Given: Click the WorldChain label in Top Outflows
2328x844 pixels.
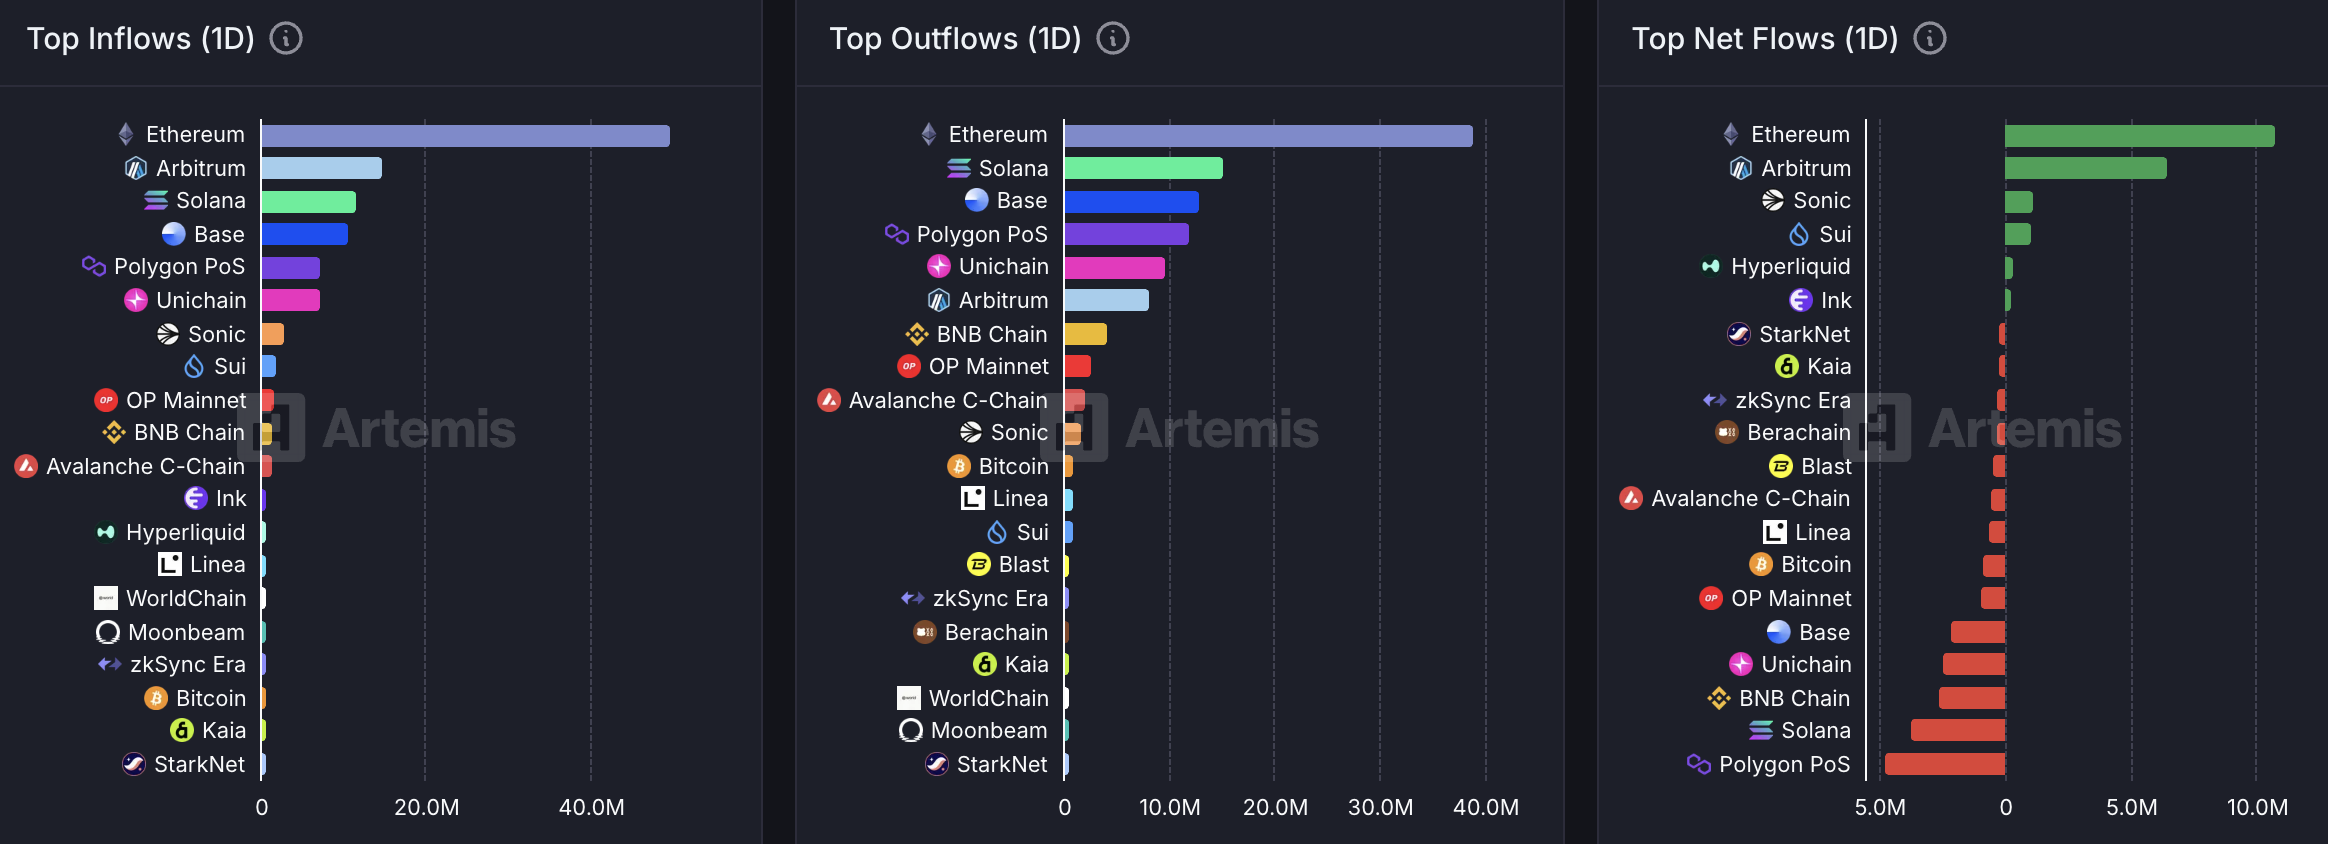Looking at the screenshot, I should coord(989,698).
